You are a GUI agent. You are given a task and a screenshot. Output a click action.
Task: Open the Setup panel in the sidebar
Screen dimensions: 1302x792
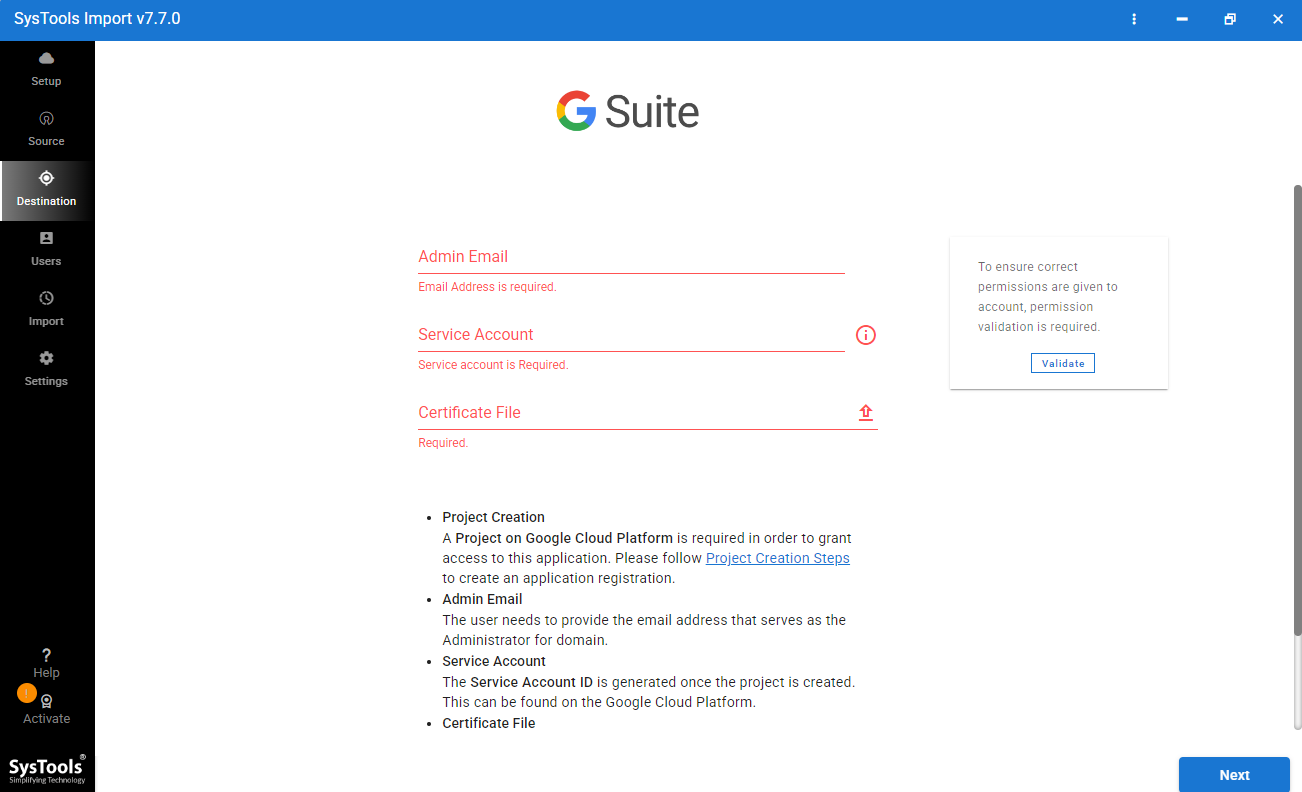tap(46, 67)
